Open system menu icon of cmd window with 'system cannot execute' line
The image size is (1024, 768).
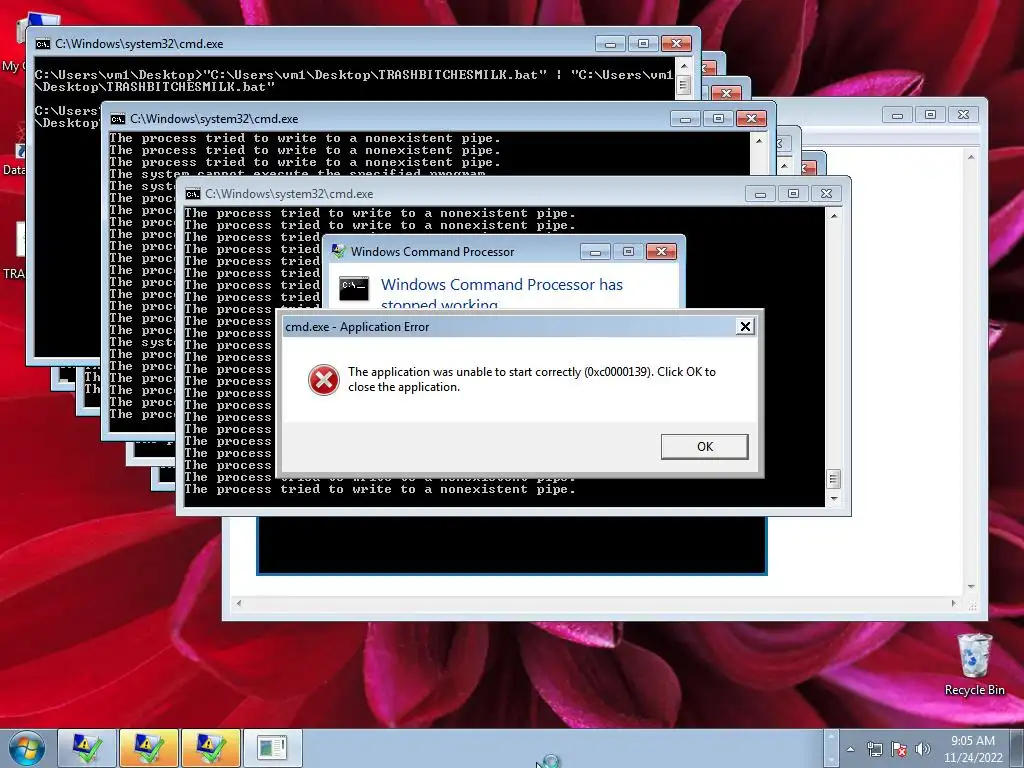[118, 119]
